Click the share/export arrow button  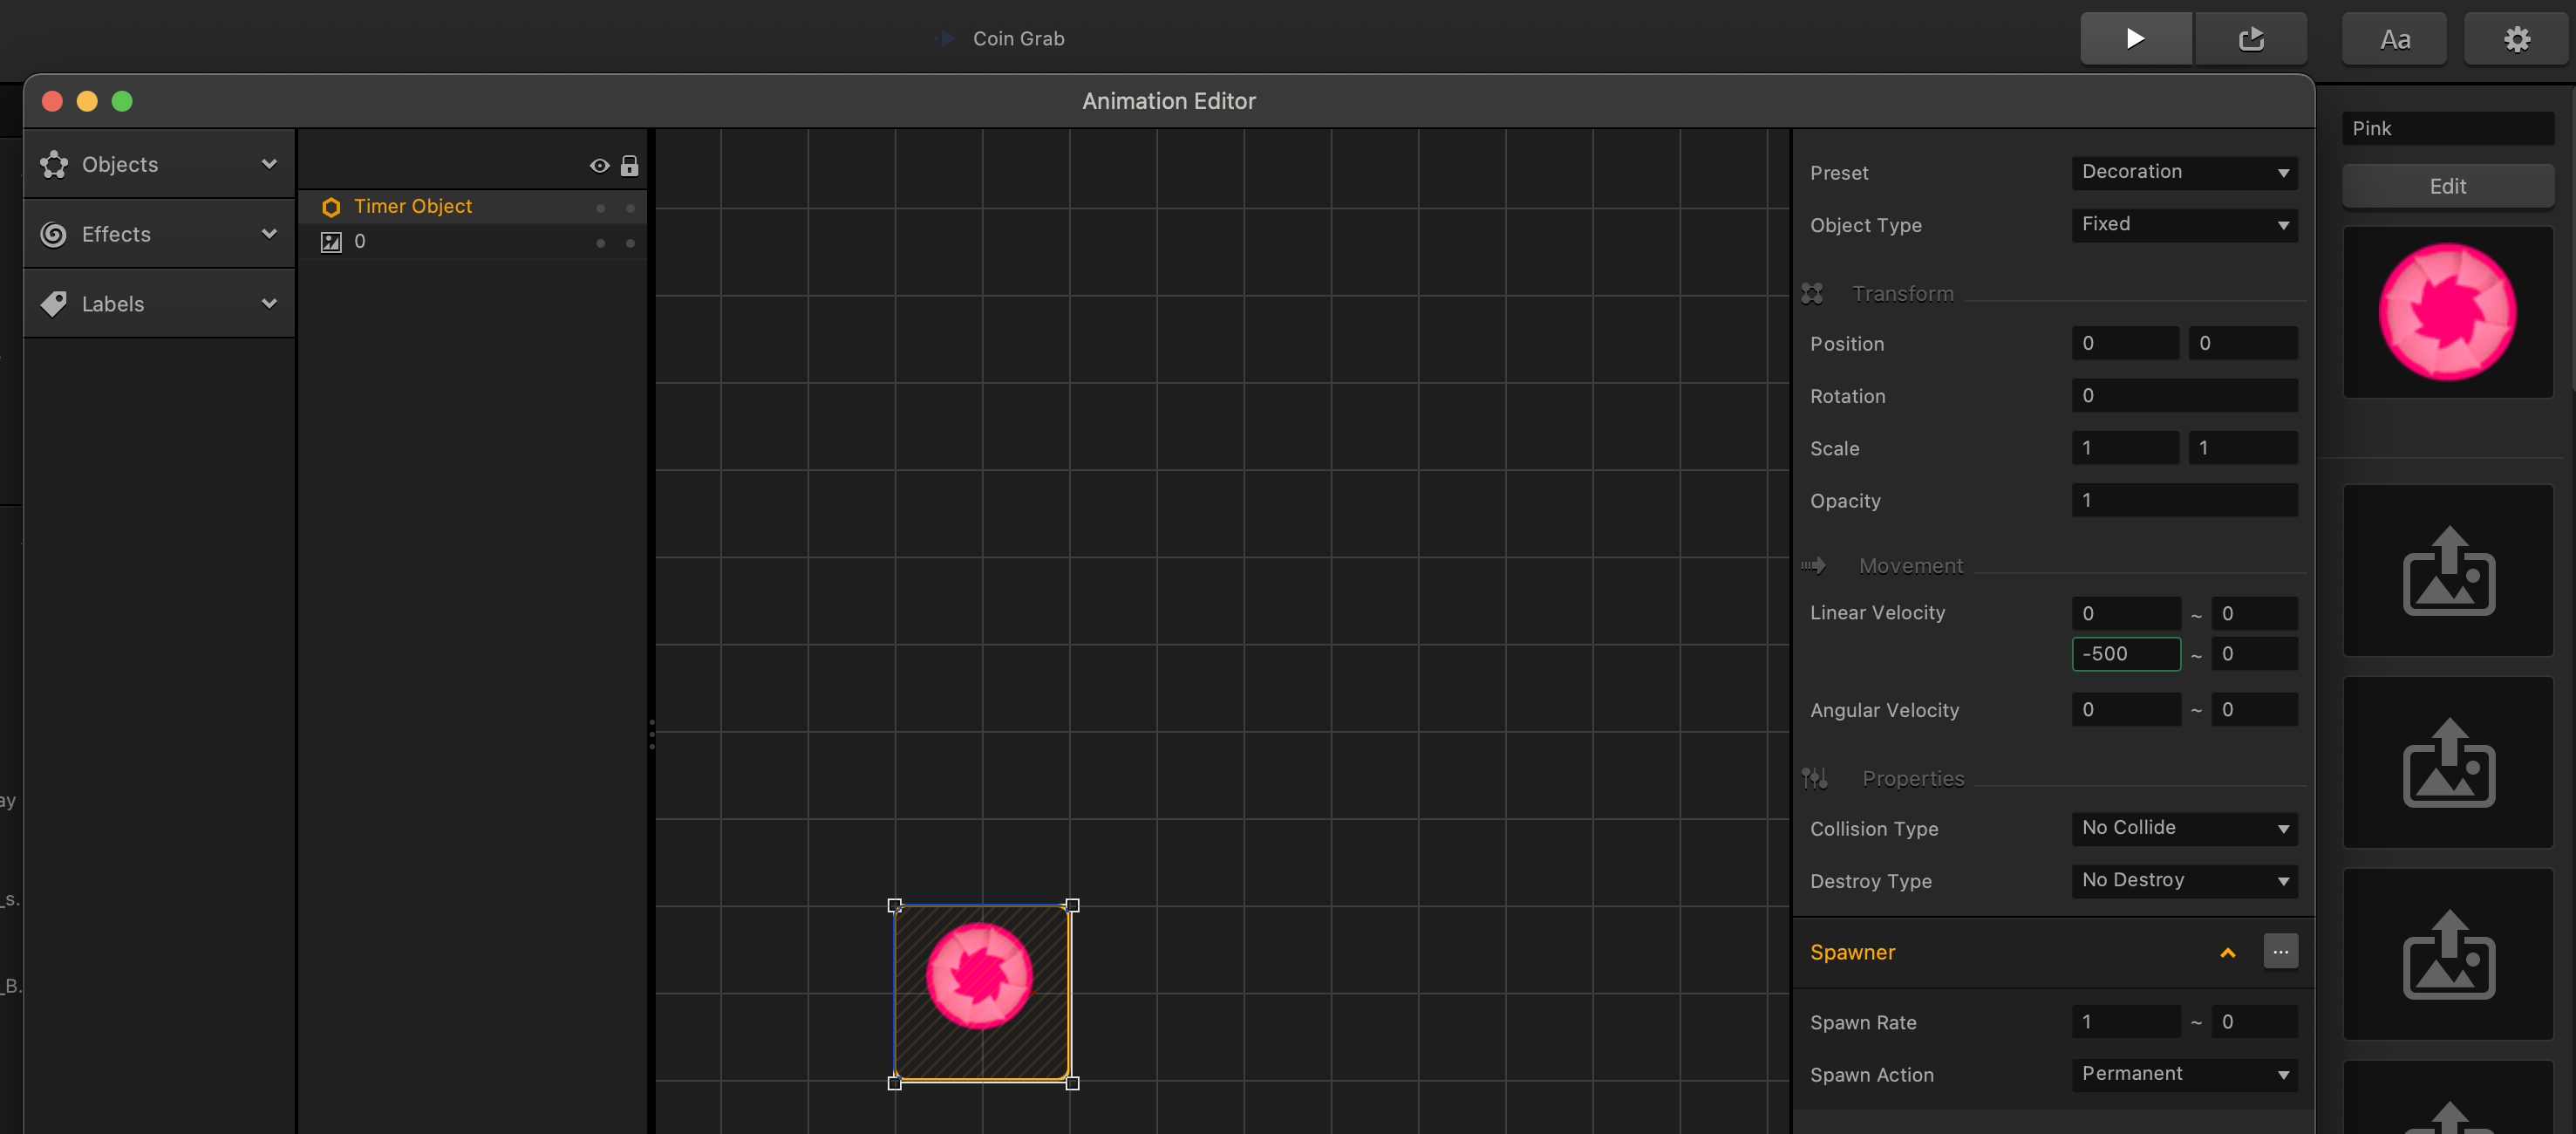pos(2251,39)
